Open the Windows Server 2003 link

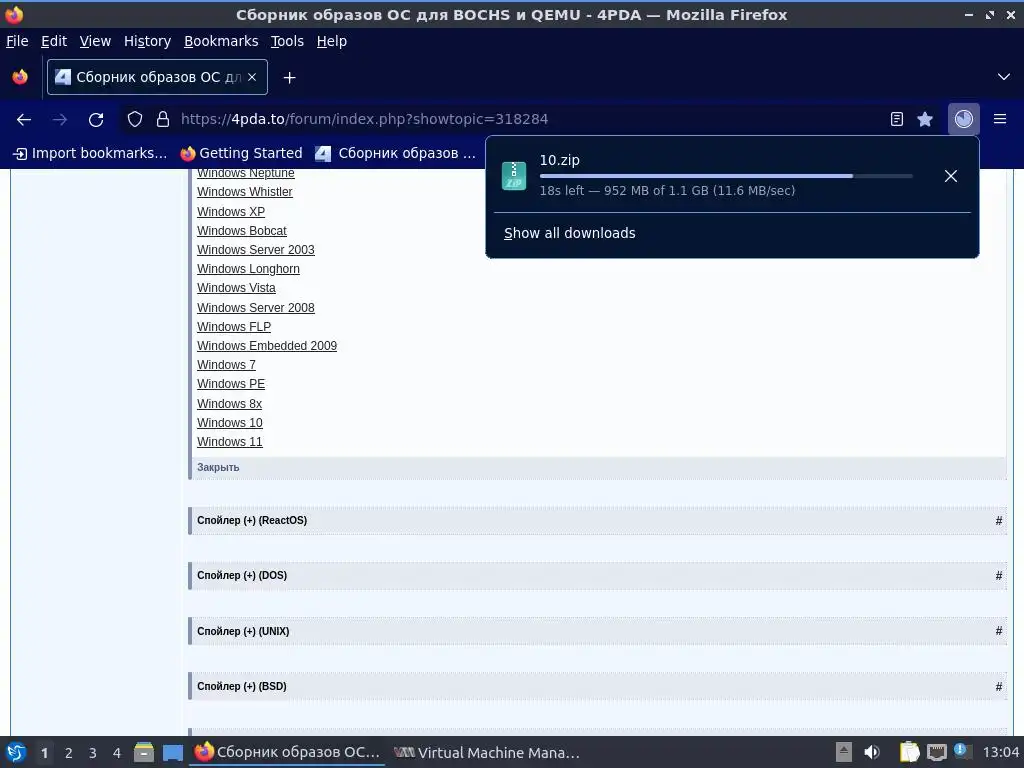(256, 249)
